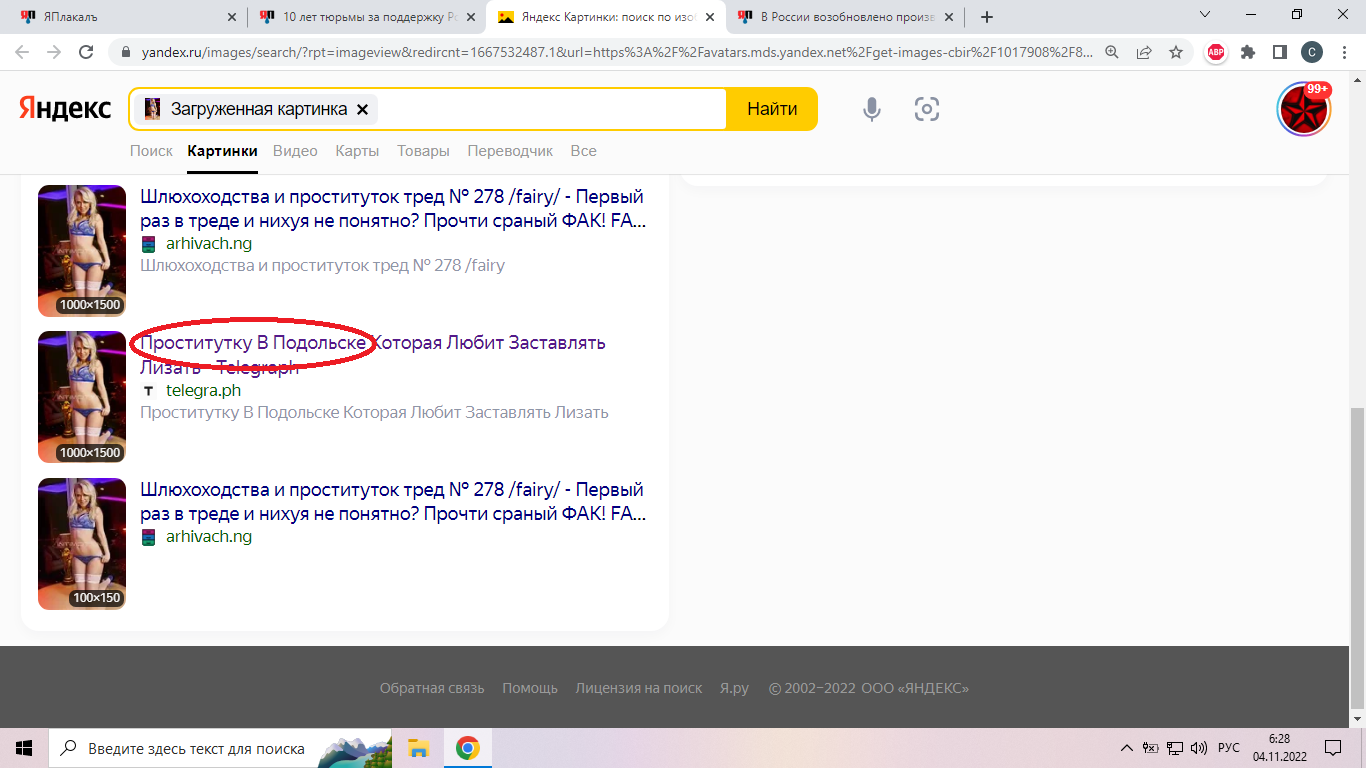The height and width of the screenshot is (768, 1366).
Task: Open network settings in system tray
Action: click(x=1175, y=748)
